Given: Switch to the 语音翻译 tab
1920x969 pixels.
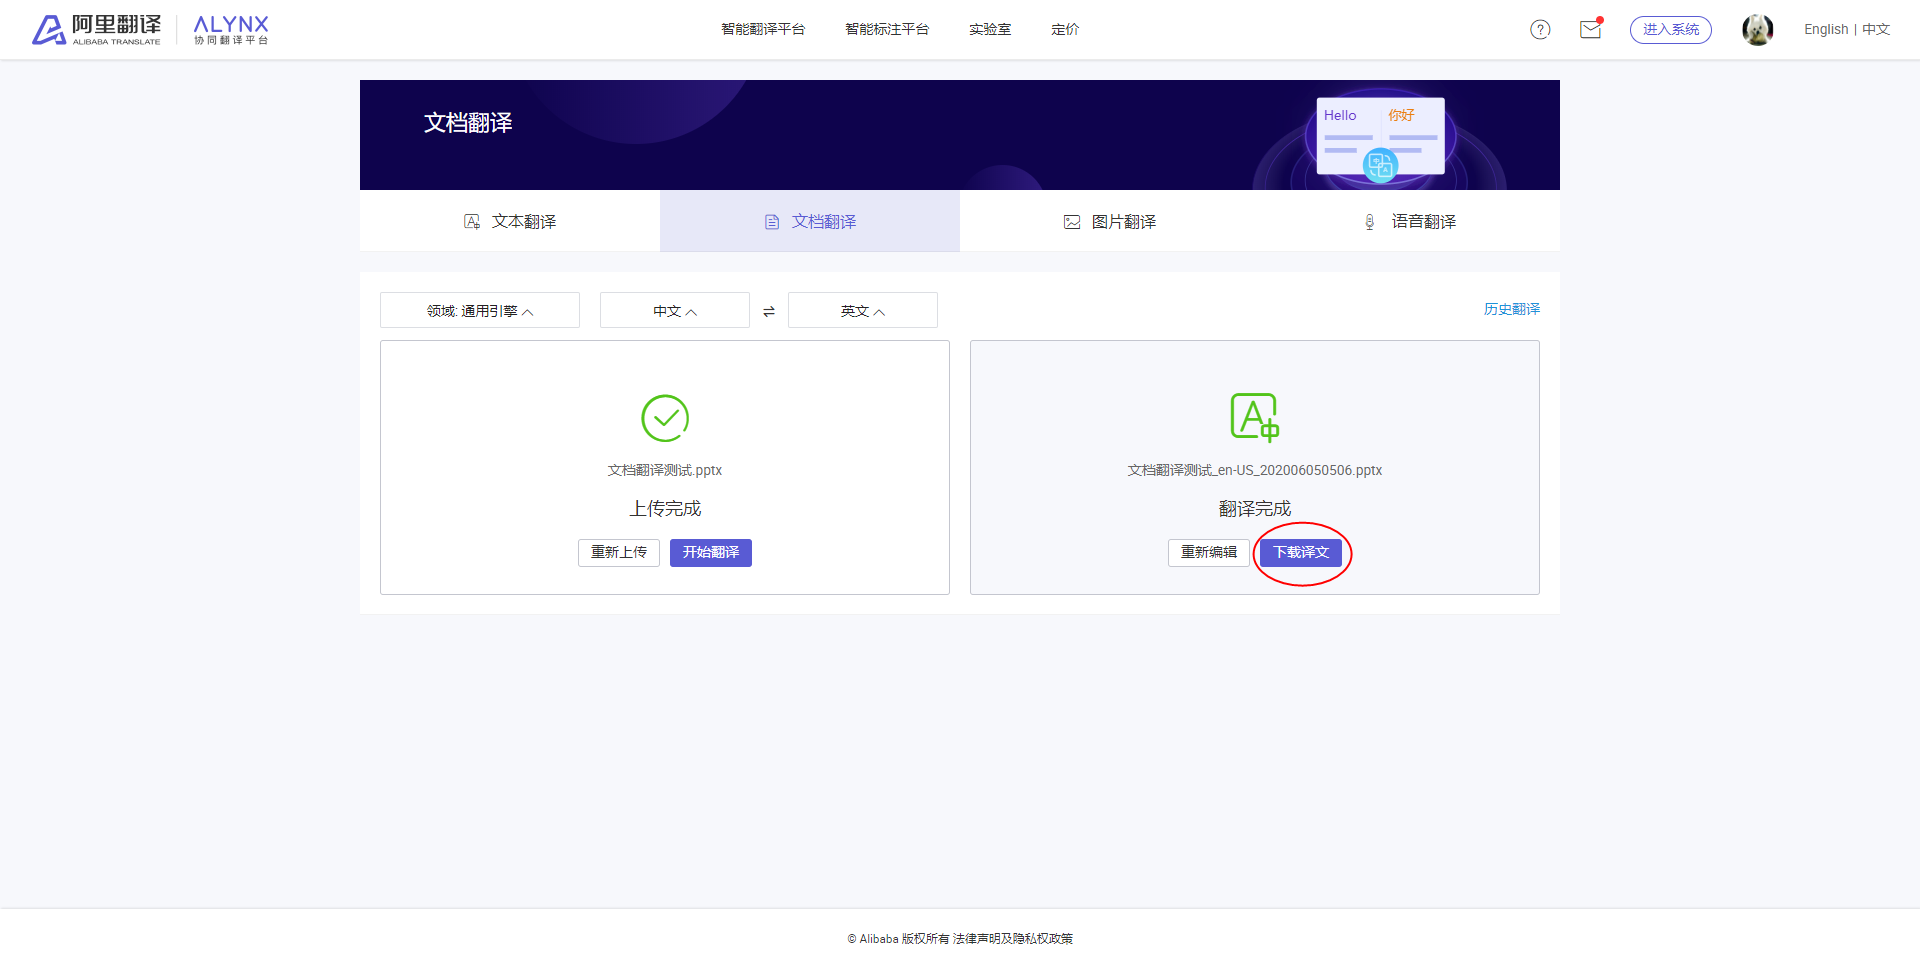Looking at the screenshot, I should [1410, 221].
